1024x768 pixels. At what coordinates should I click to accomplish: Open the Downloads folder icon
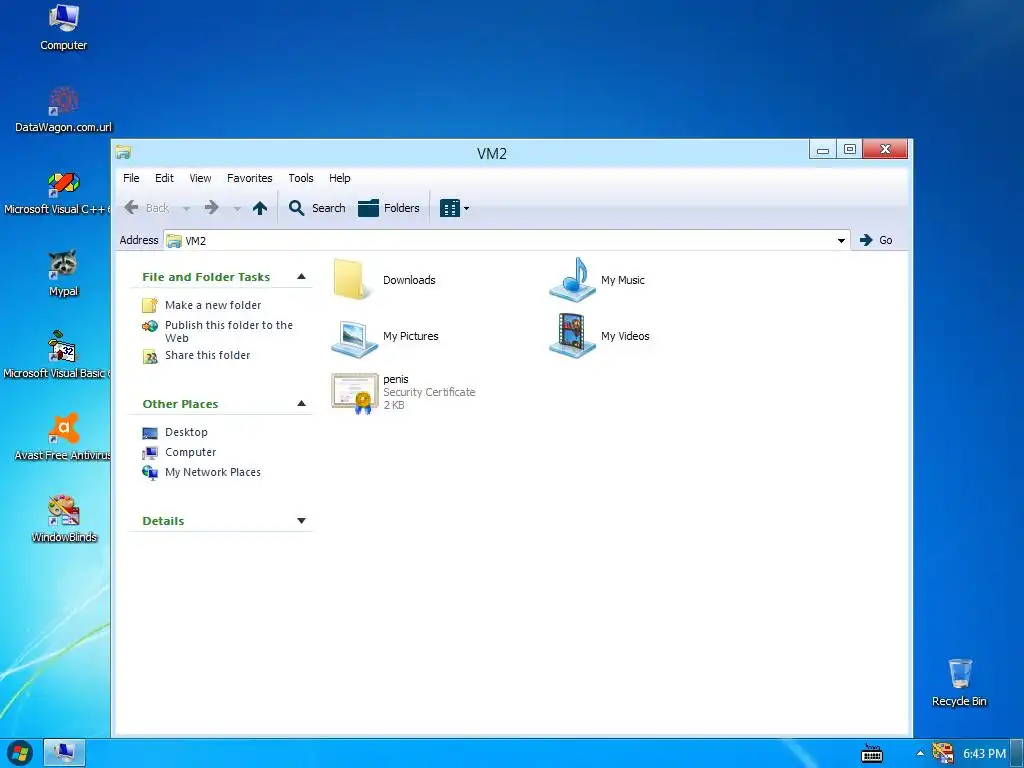coord(353,279)
